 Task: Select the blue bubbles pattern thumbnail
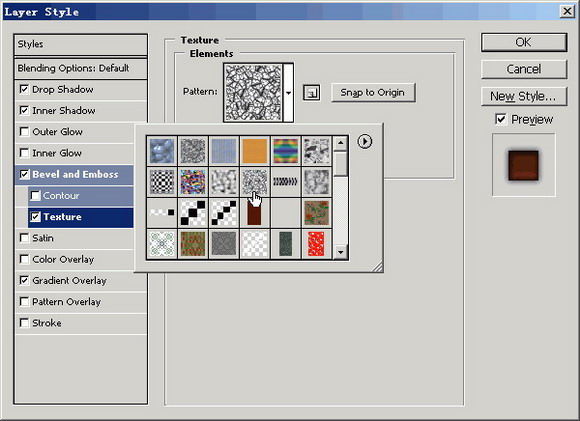[x=162, y=151]
